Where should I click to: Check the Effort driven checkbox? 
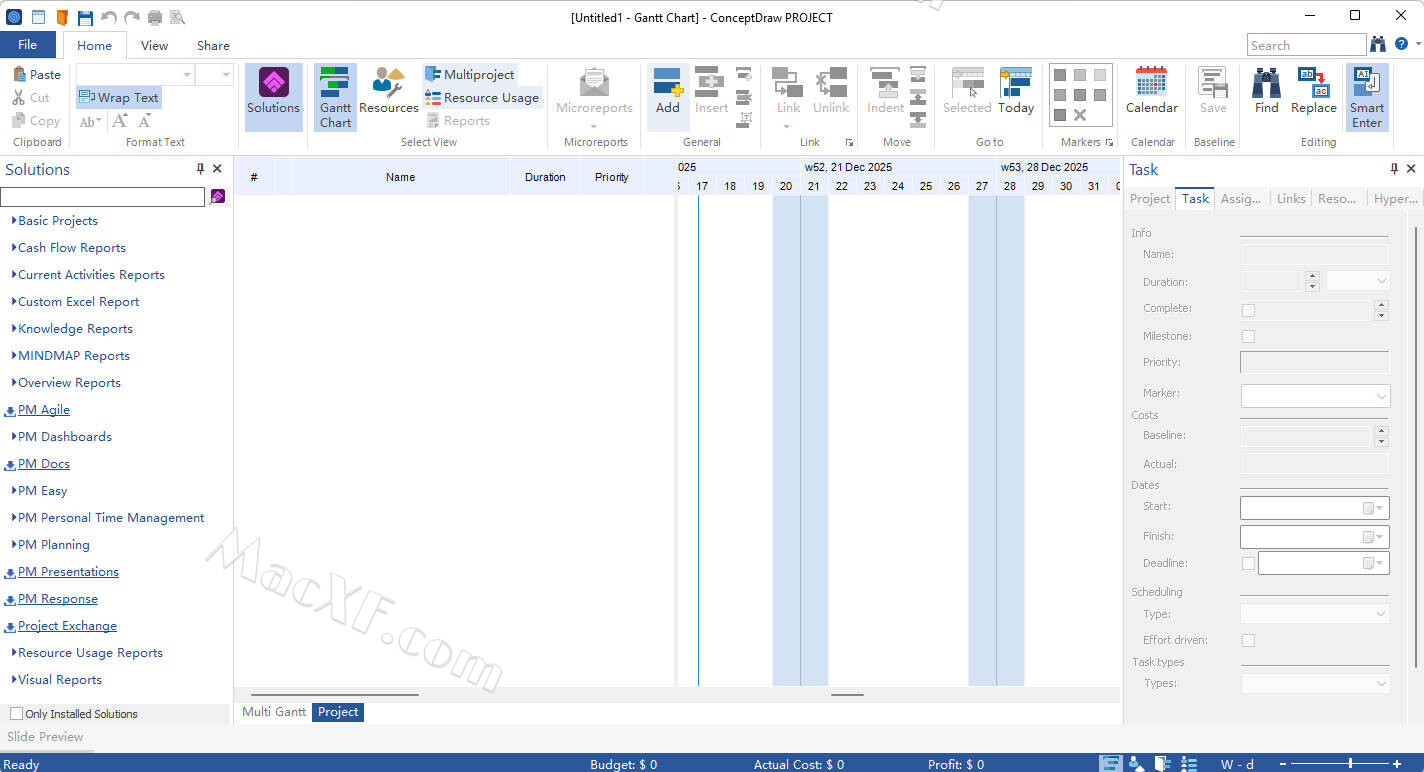pyautogui.click(x=1248, y=641)
